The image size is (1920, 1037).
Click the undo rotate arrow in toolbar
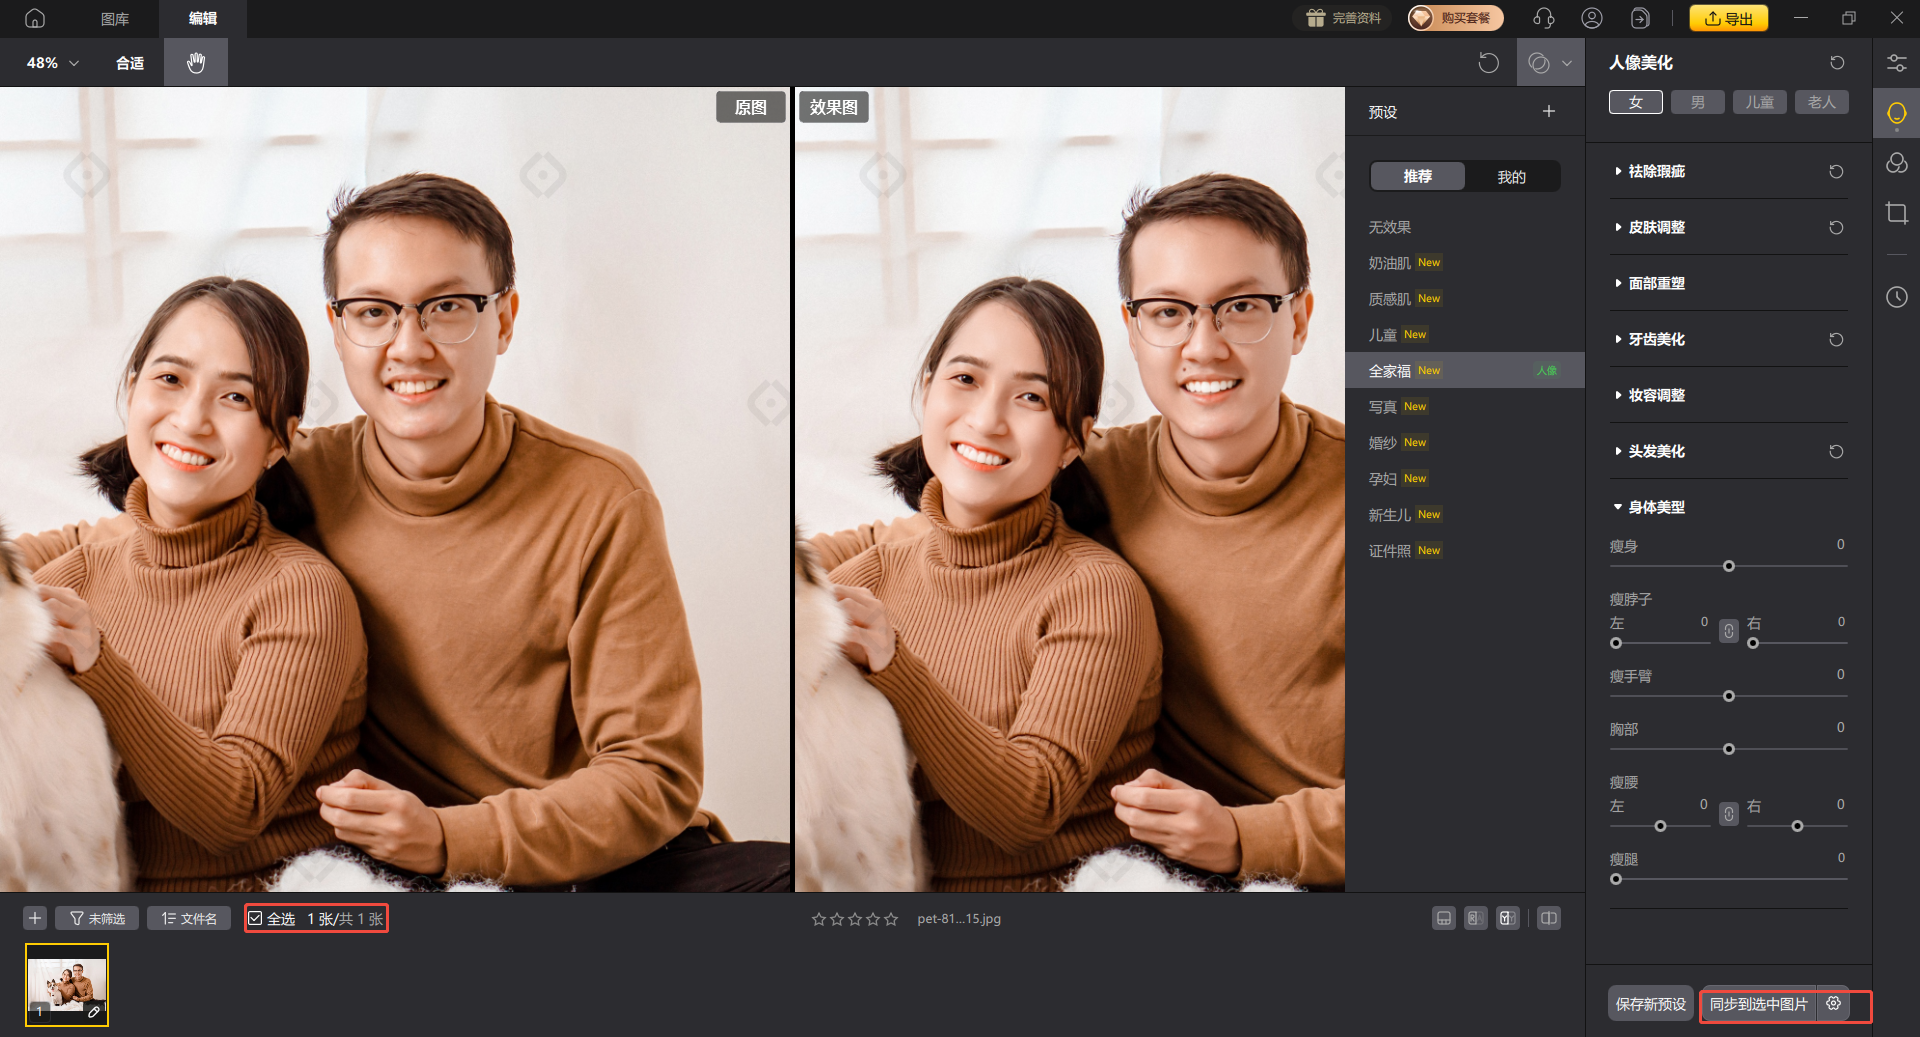coord(1488,63)
